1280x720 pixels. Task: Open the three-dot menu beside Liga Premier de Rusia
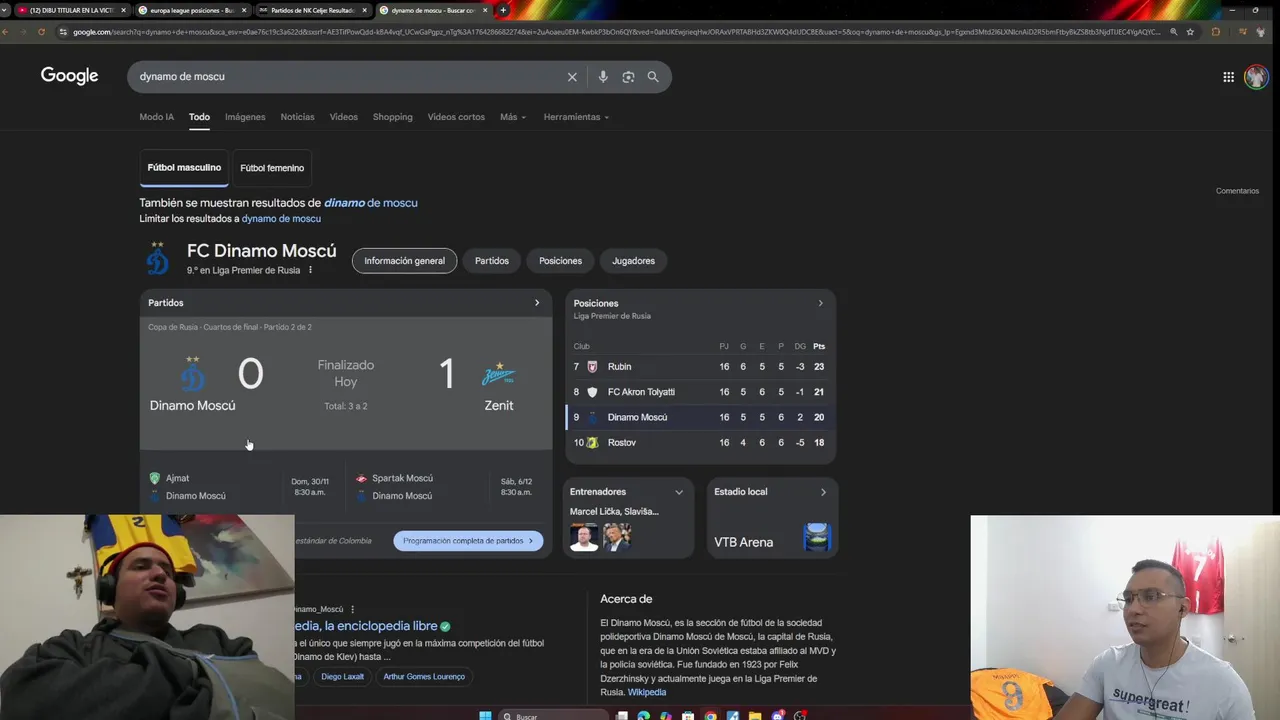point(310,270)
